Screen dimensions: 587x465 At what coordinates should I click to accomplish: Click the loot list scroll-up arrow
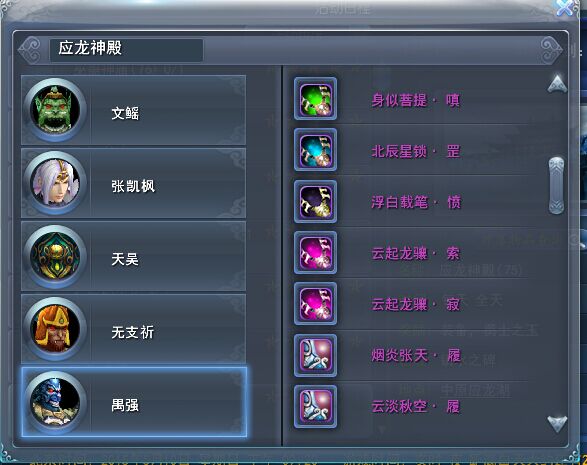coord(557,84)
